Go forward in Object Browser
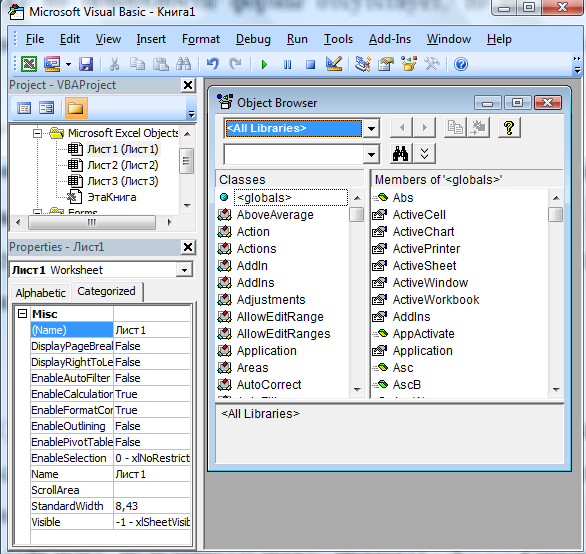Image resolution: width=586 pixels, height=554 pixels. (424, 127)
